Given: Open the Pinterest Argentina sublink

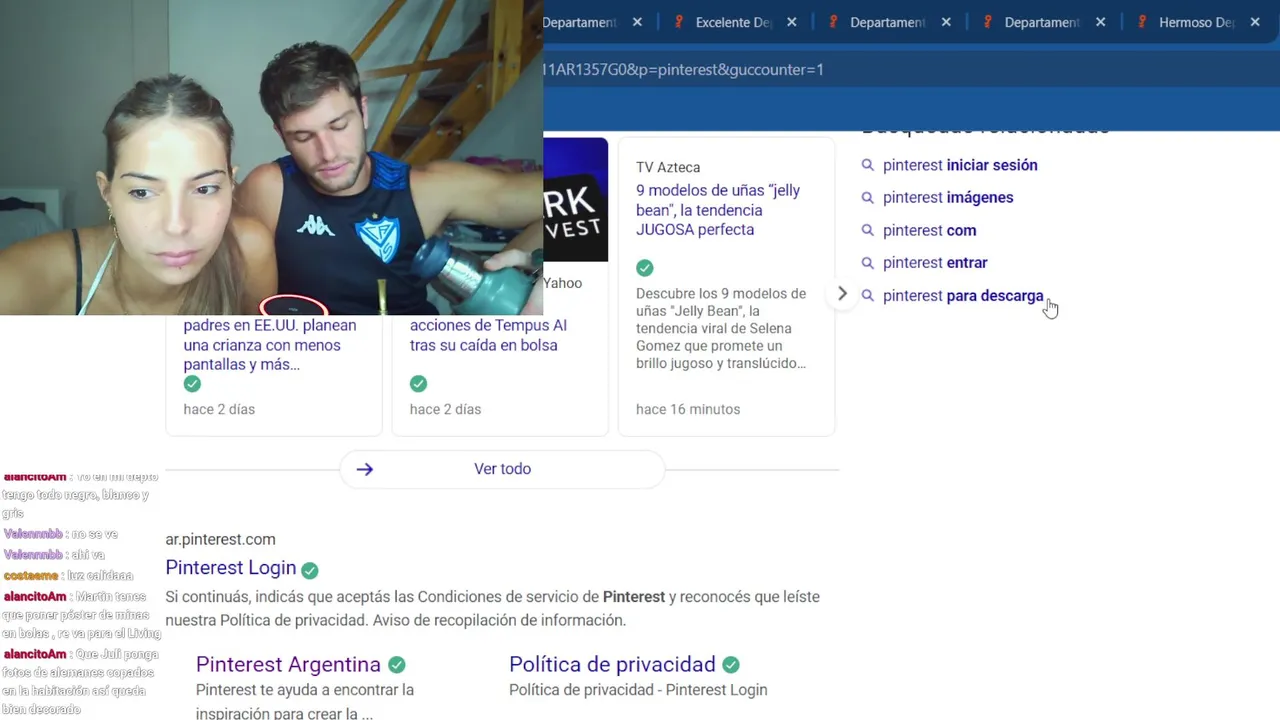Looking at the screenshot, I should [x=288, y=665].
